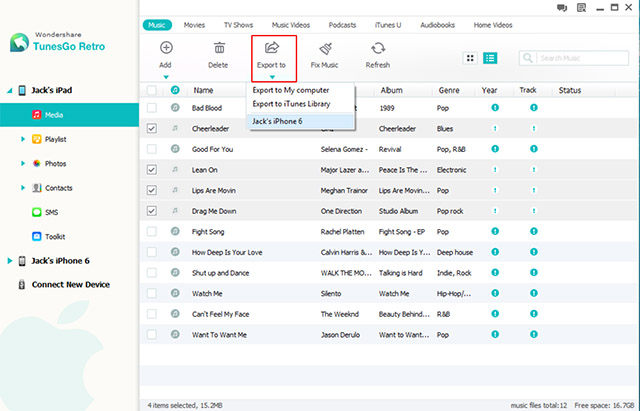
Task: Open Toolkit in the sidebar
Action: tap(55, 235)
